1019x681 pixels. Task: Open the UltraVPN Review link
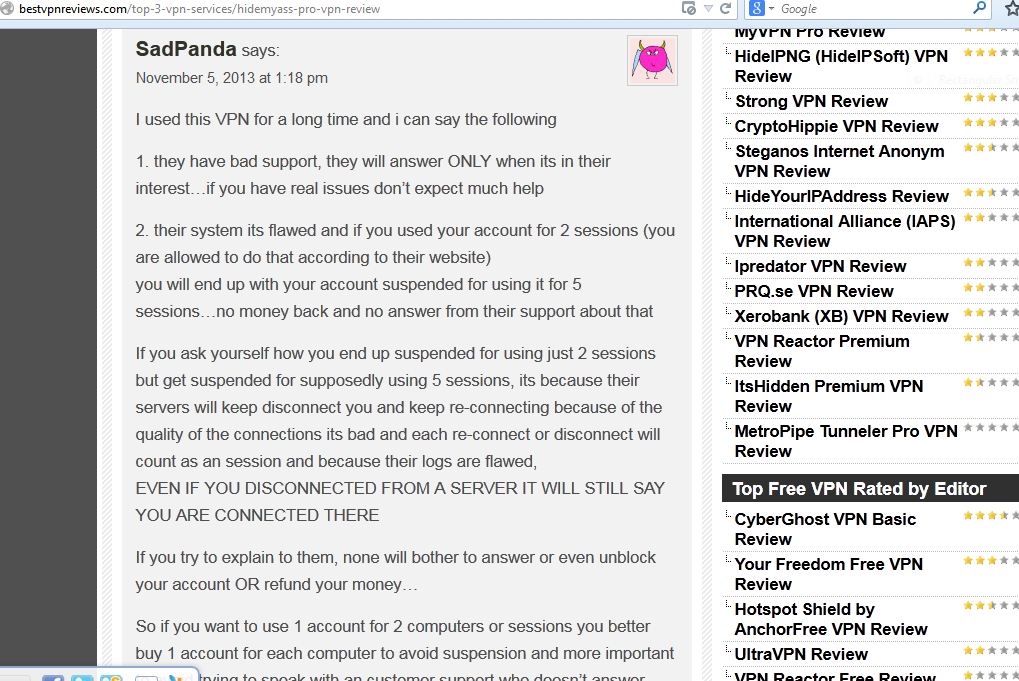801,654
